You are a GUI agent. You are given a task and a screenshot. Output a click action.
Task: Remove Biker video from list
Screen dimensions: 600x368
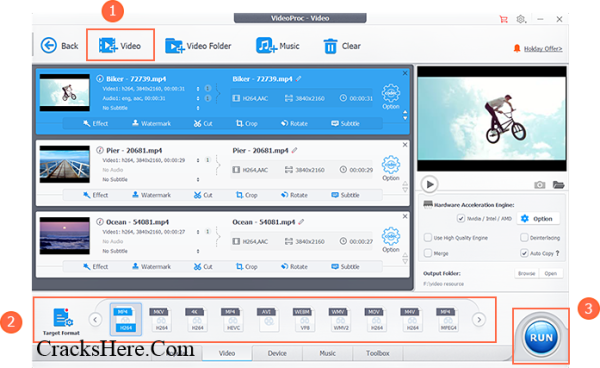point(405,73)
